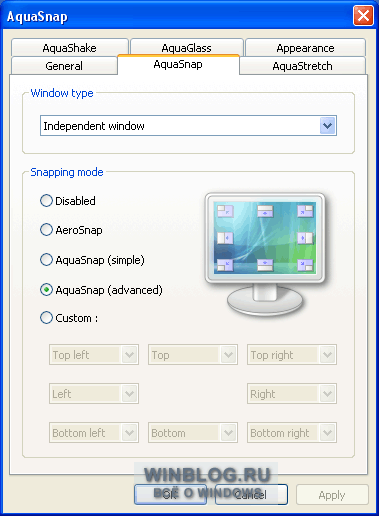Open the Bottom left dropdown
Image resolution: width=379 pixels, height=516 pixels.
tap(94, 433)
